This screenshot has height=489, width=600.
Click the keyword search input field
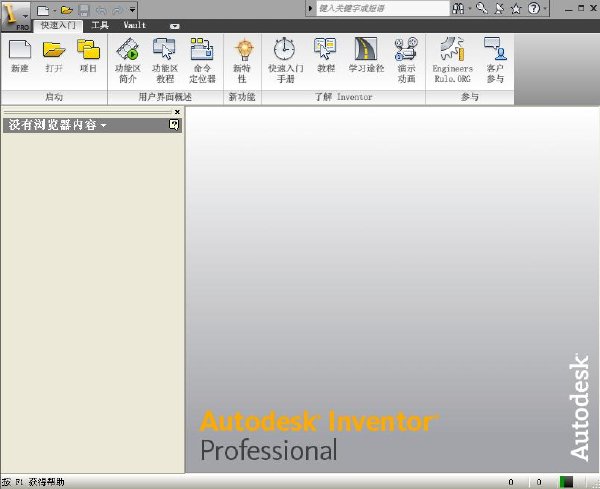point(383,8)
